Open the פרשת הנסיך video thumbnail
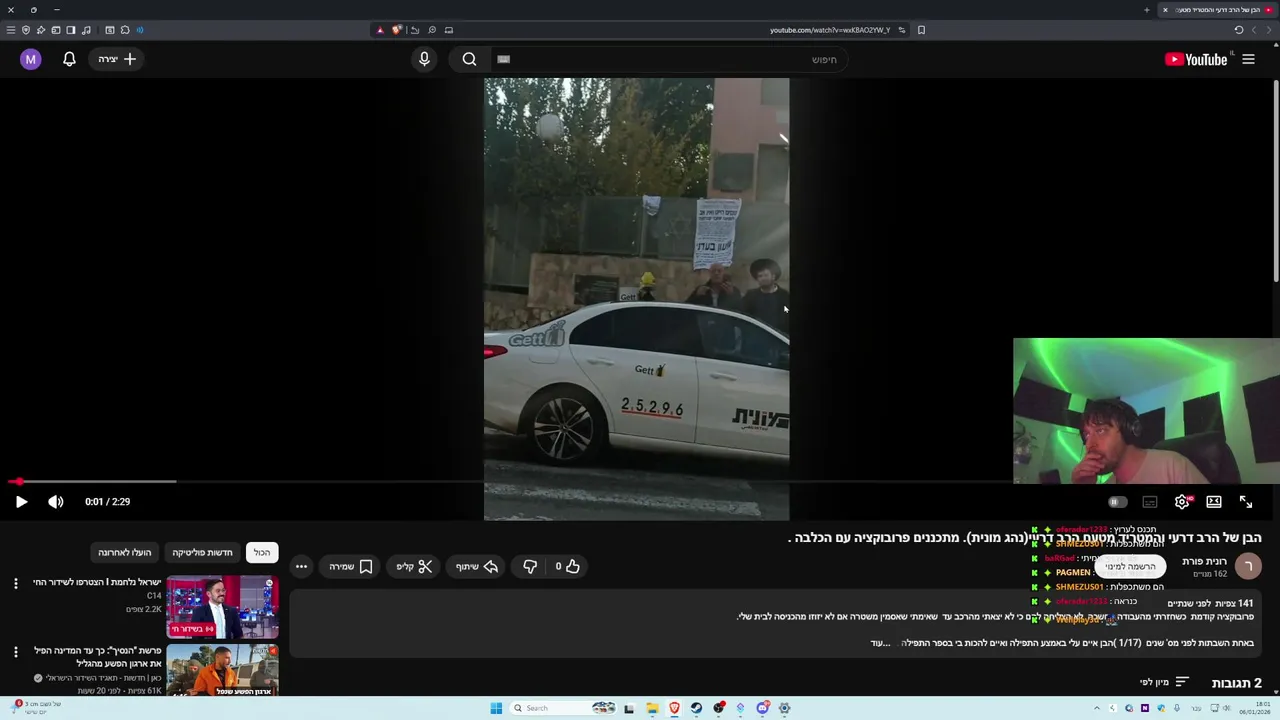 click(x=222, y=670)
